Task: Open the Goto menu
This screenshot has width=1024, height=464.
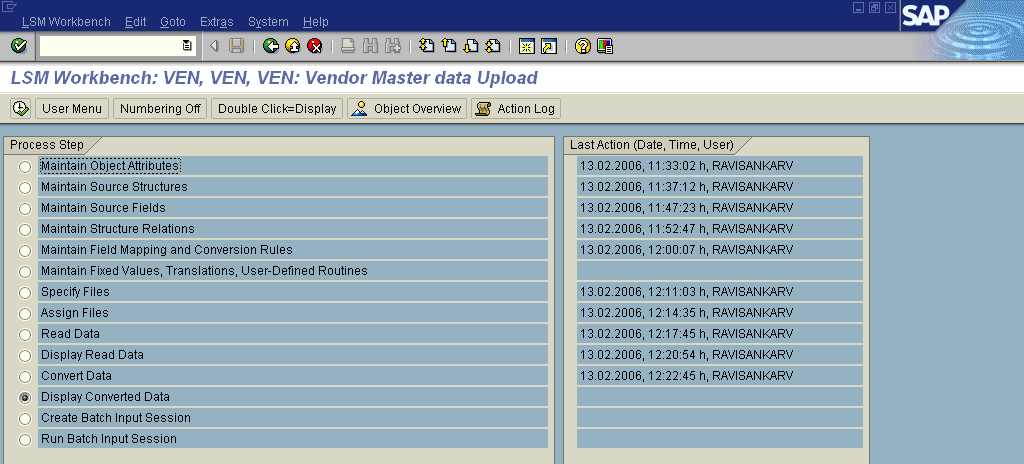Action: [x=172, y=22]
